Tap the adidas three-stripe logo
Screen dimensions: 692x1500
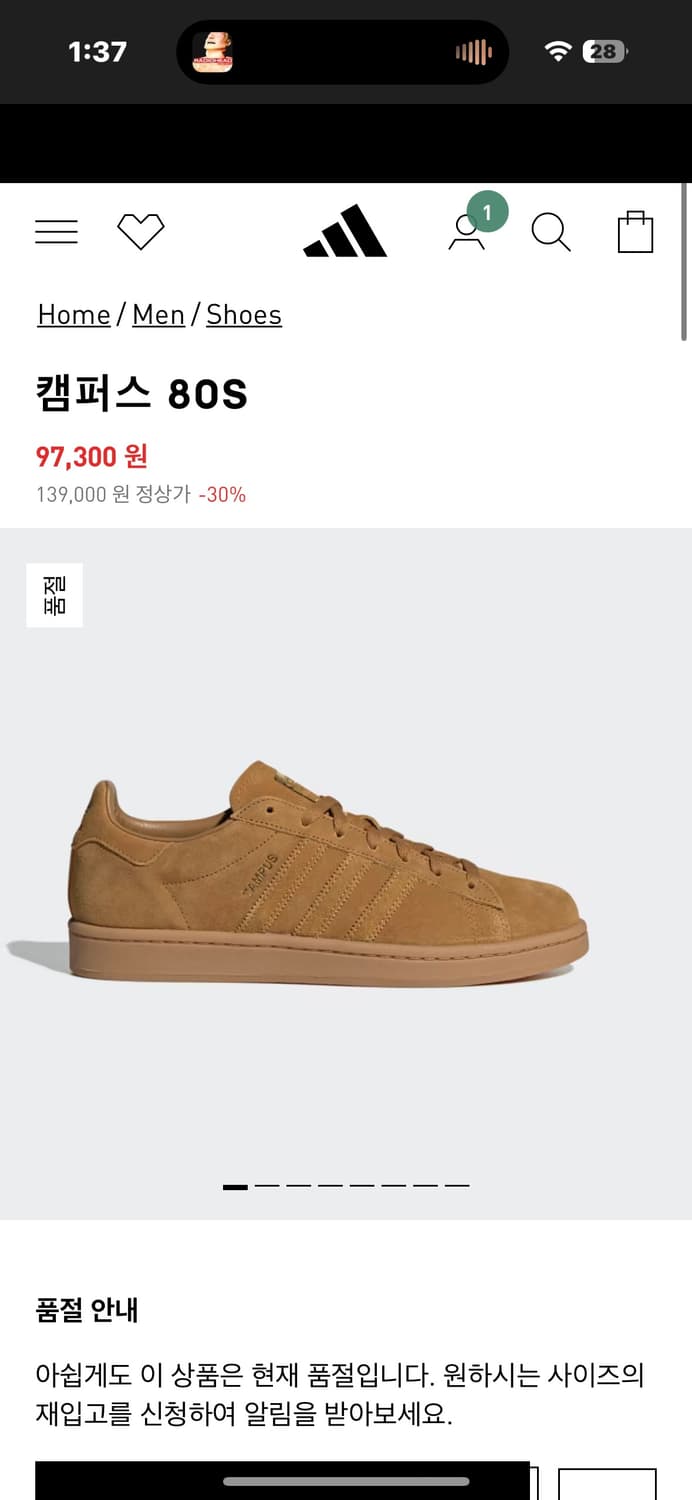click(345, 231)
